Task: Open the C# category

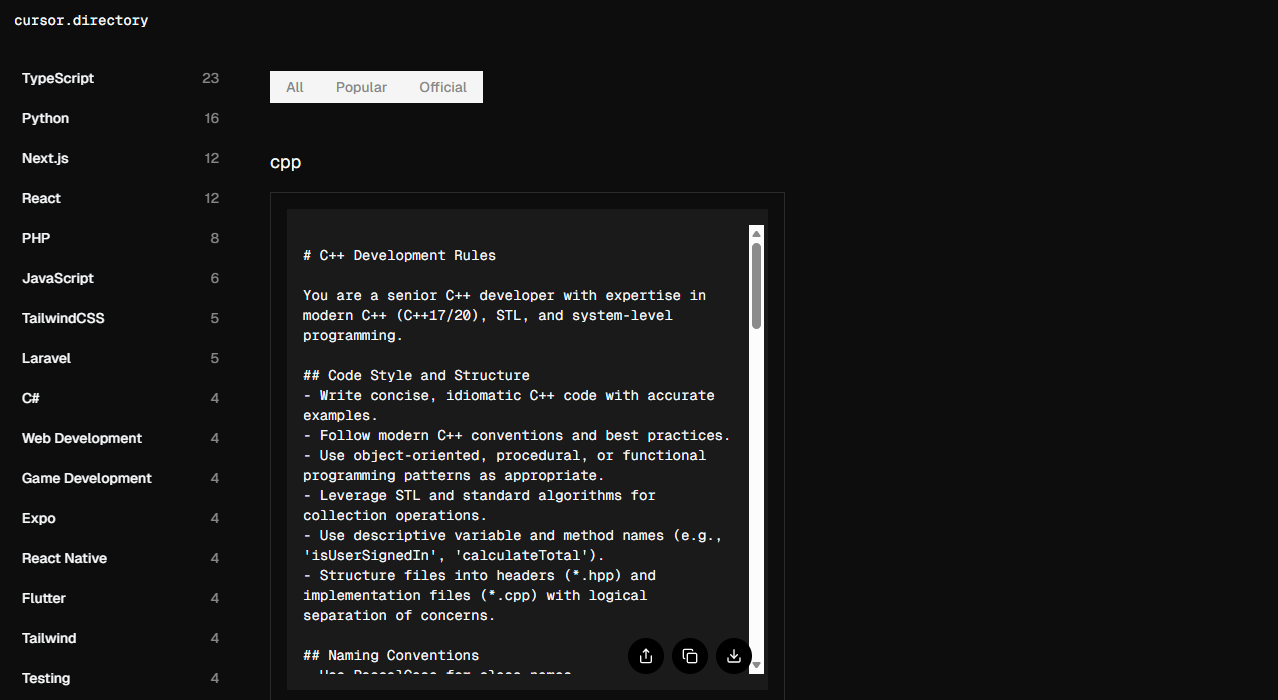Action: coord(120,398)
